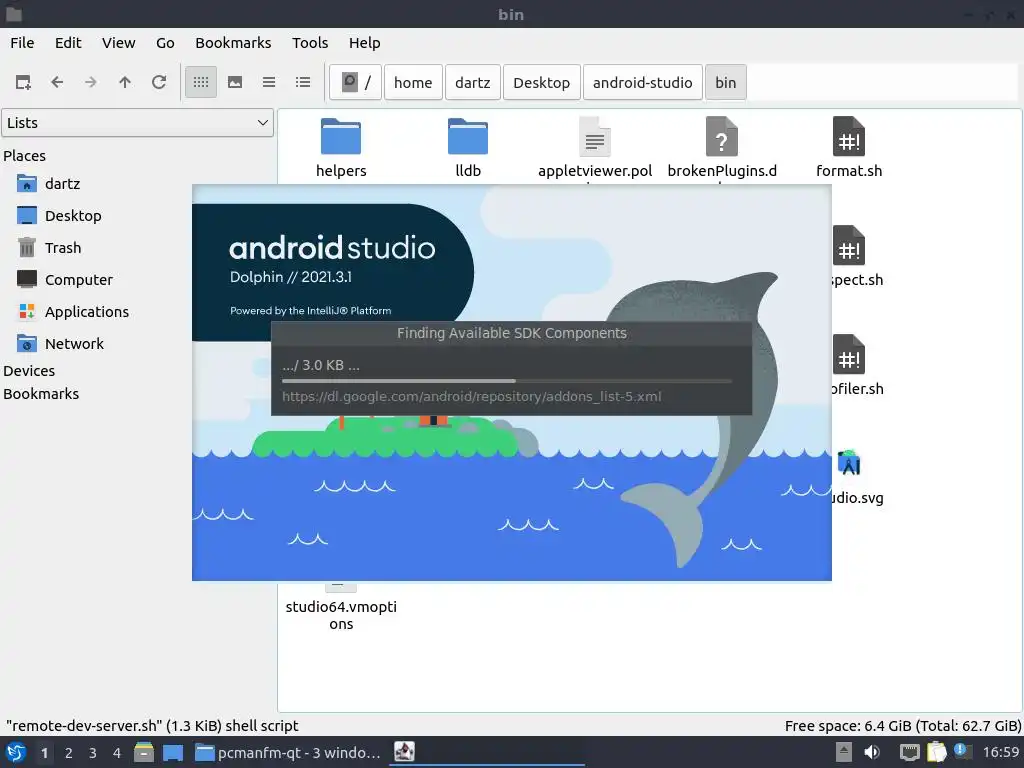Select the format.sh script icon
The height and width of the screenshot is (768, 1024).
pos(849,136)
